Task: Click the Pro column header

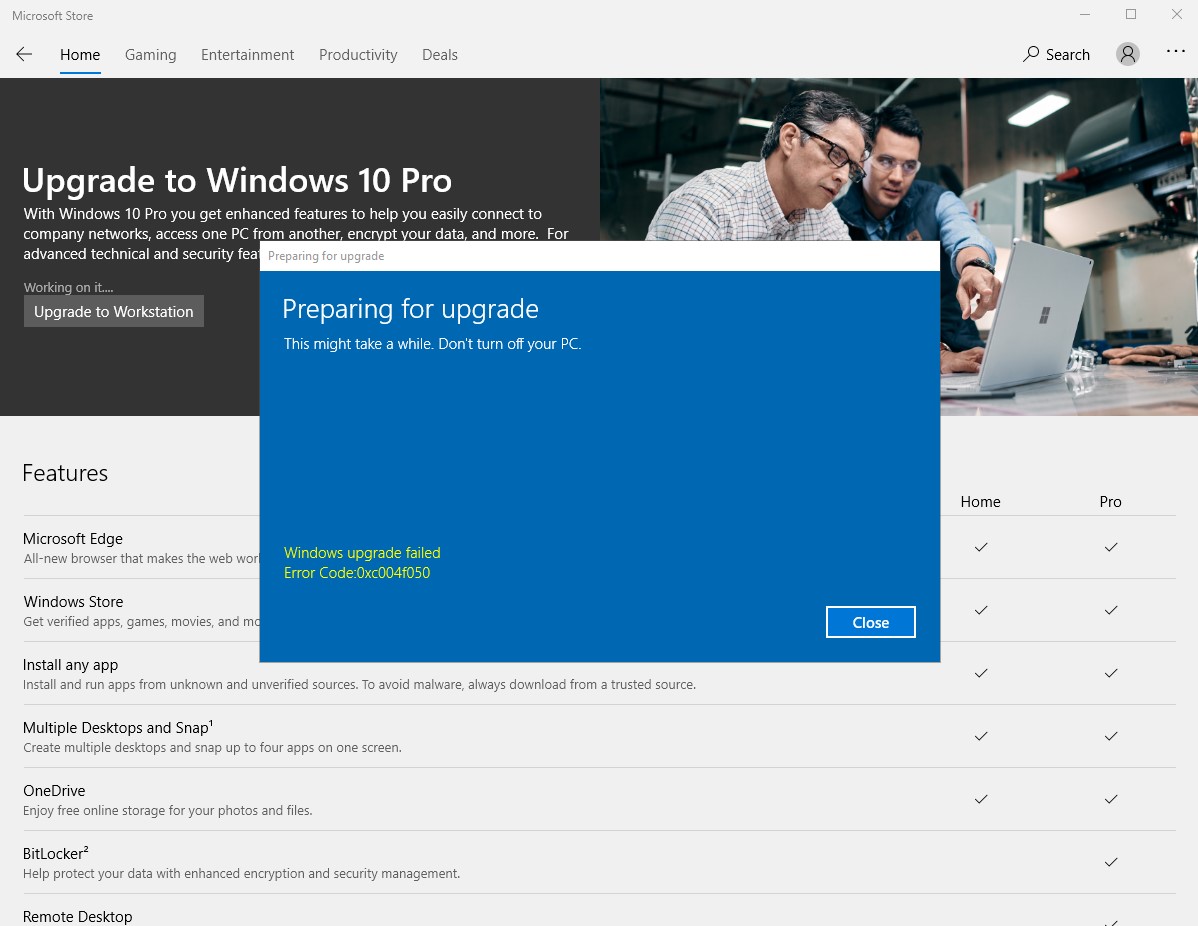Action: pyautogui.click(x=1110, y=501)
